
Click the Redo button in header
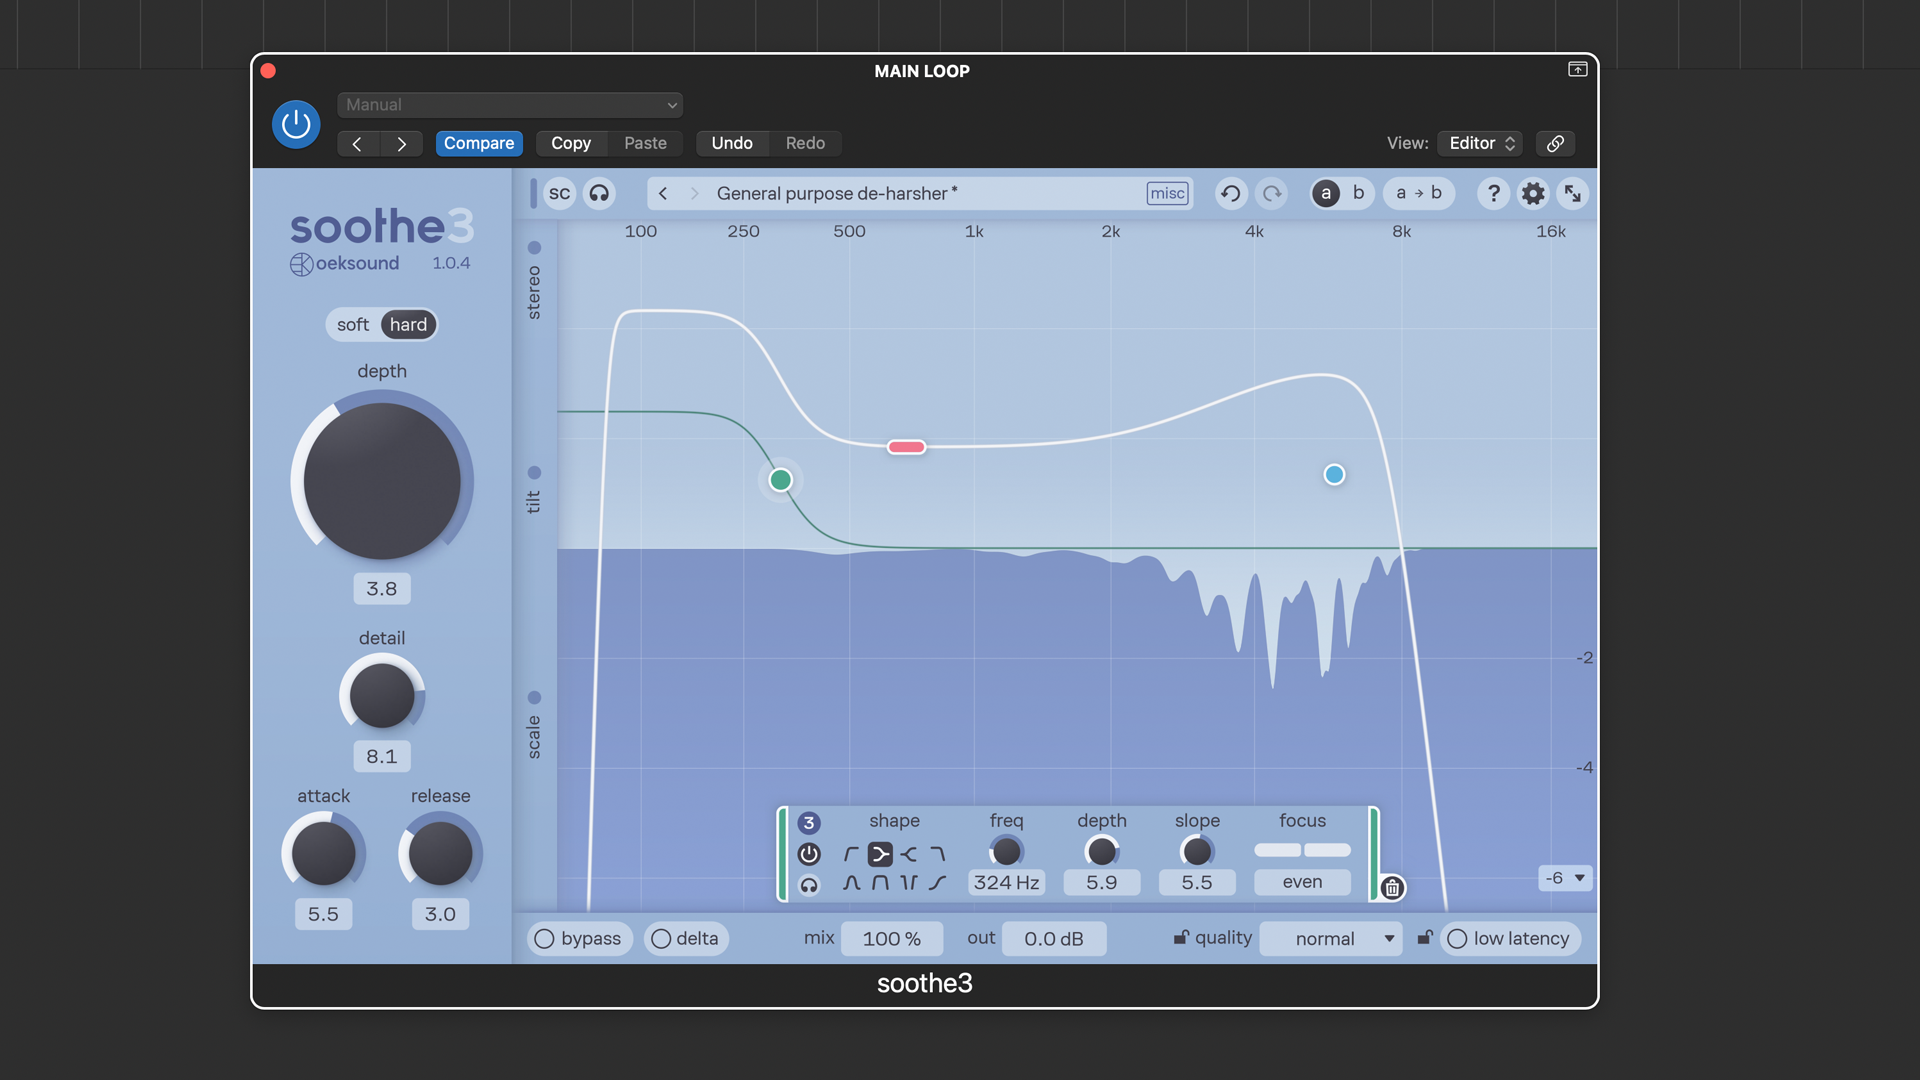(x=805, y=144)
